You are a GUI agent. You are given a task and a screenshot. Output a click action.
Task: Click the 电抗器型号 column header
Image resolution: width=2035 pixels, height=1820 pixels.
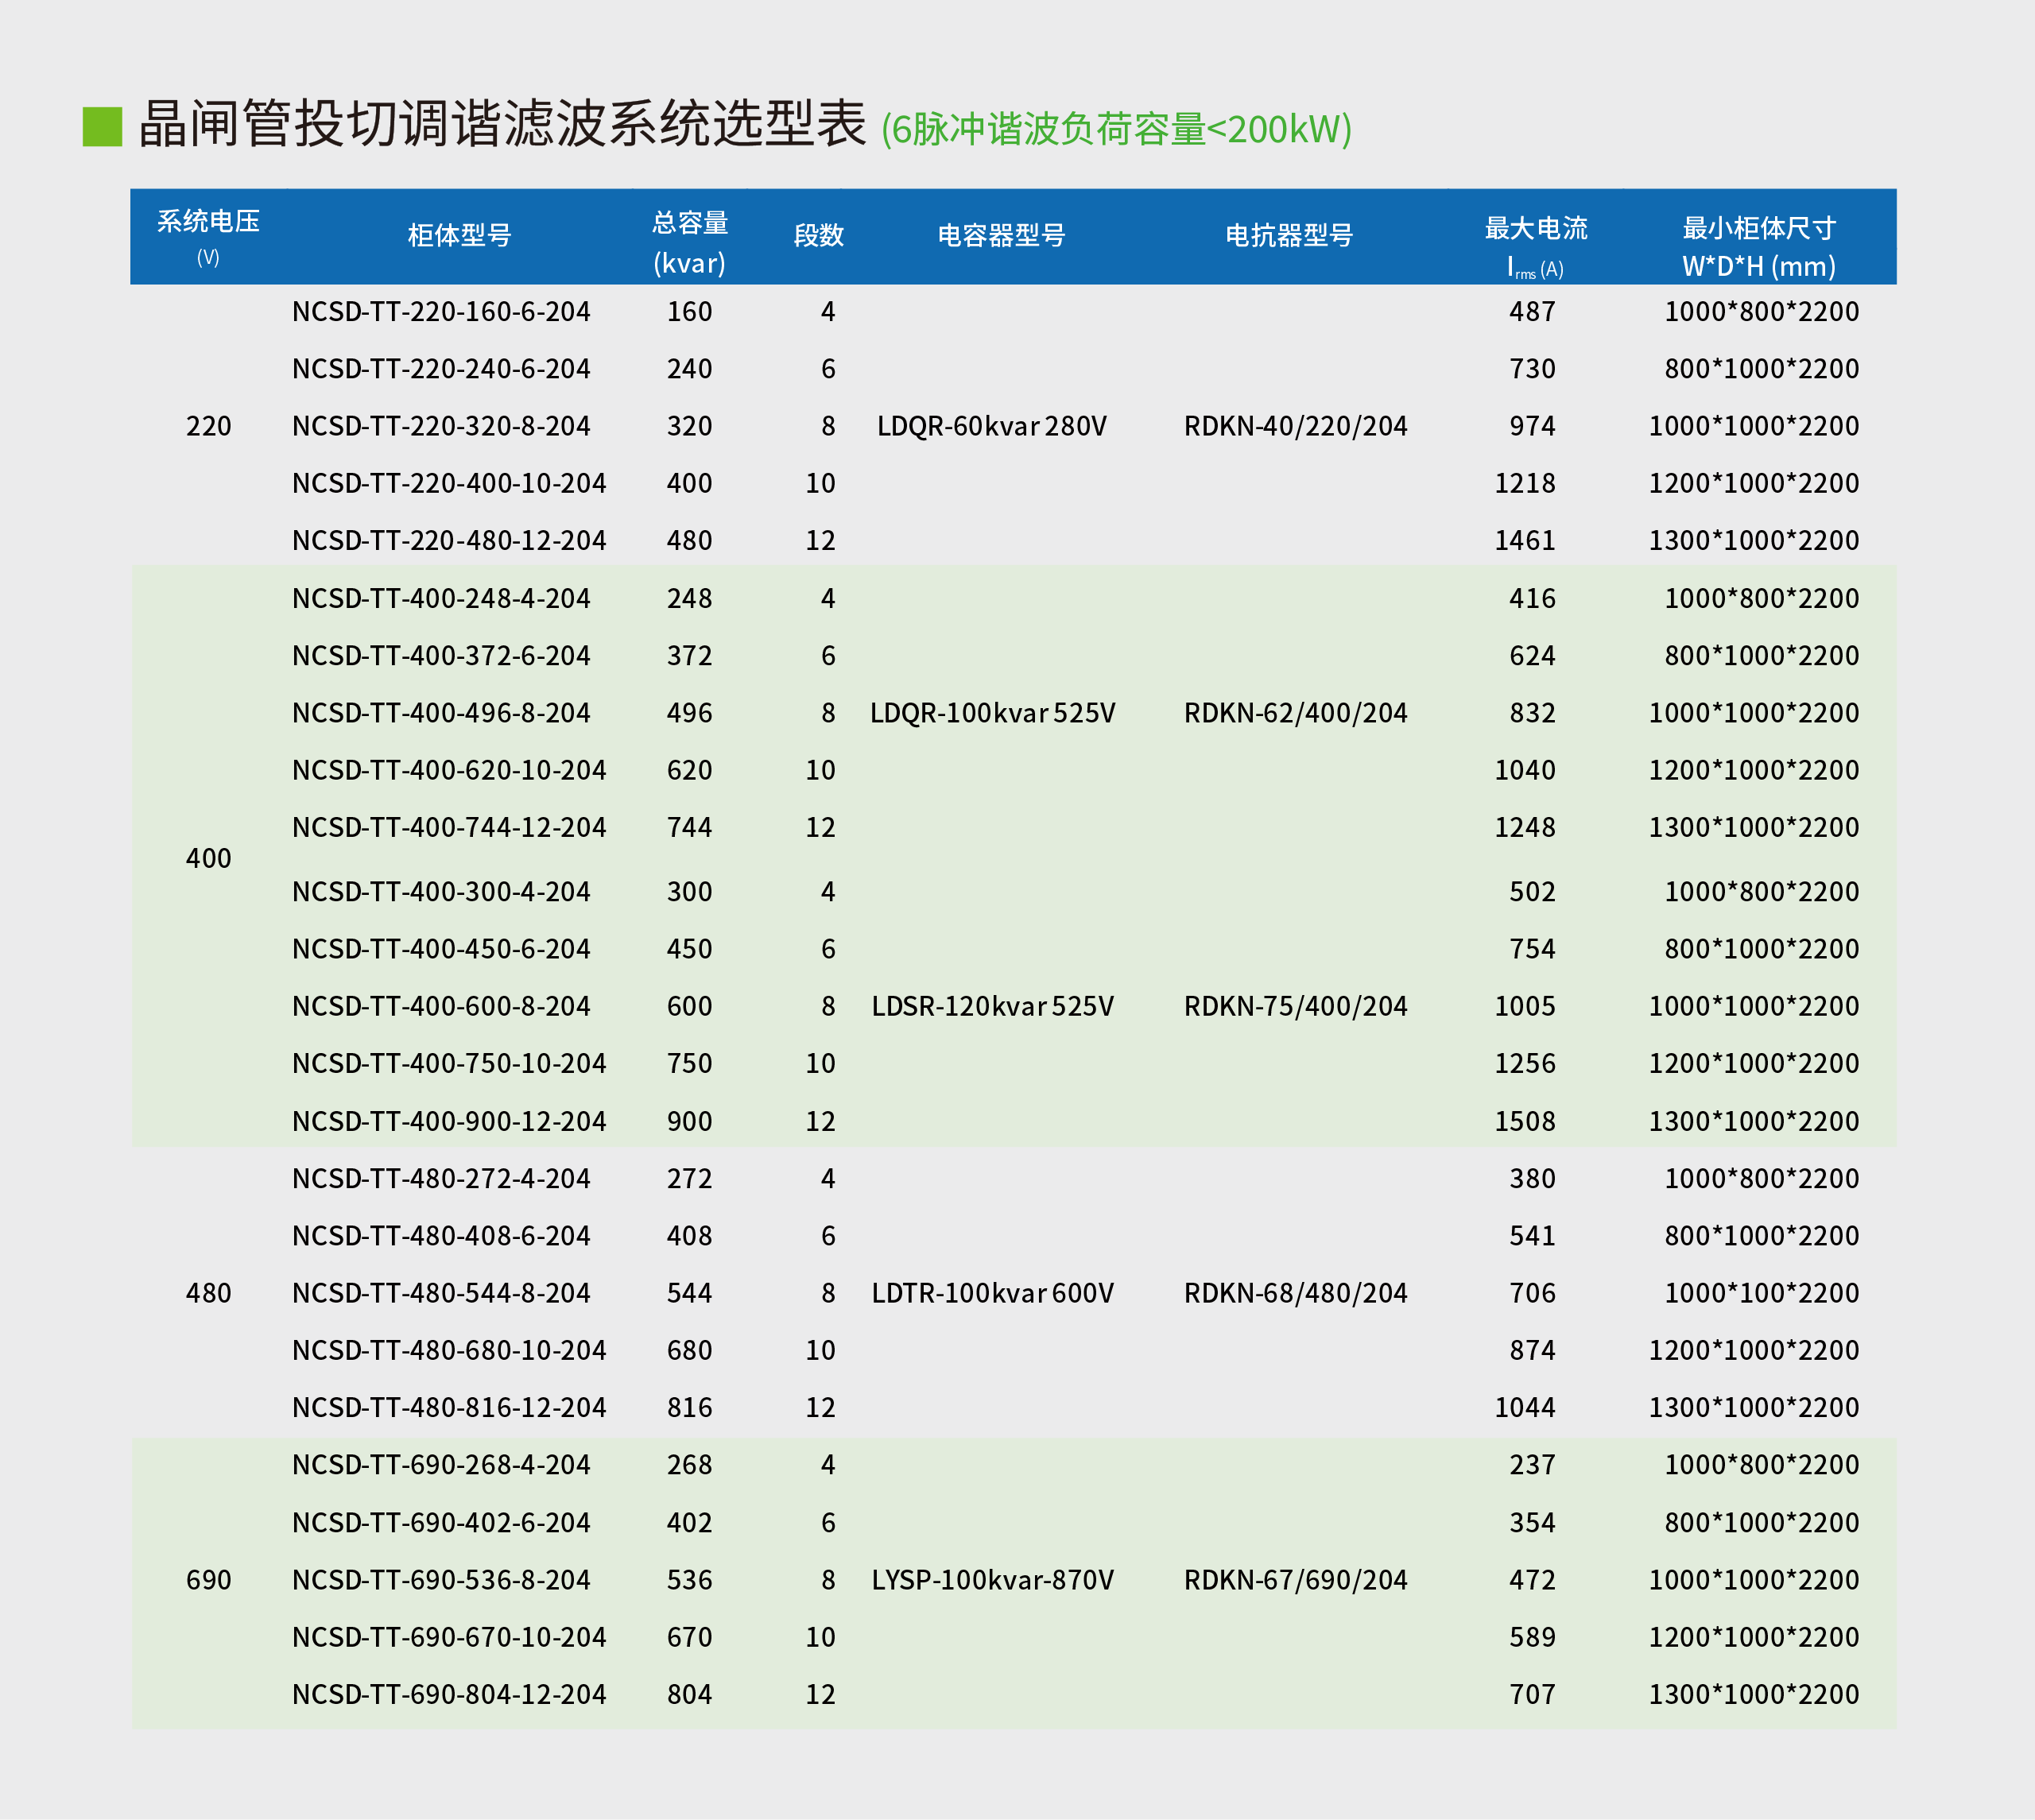pyautogui.click(x=1289, y=235)
